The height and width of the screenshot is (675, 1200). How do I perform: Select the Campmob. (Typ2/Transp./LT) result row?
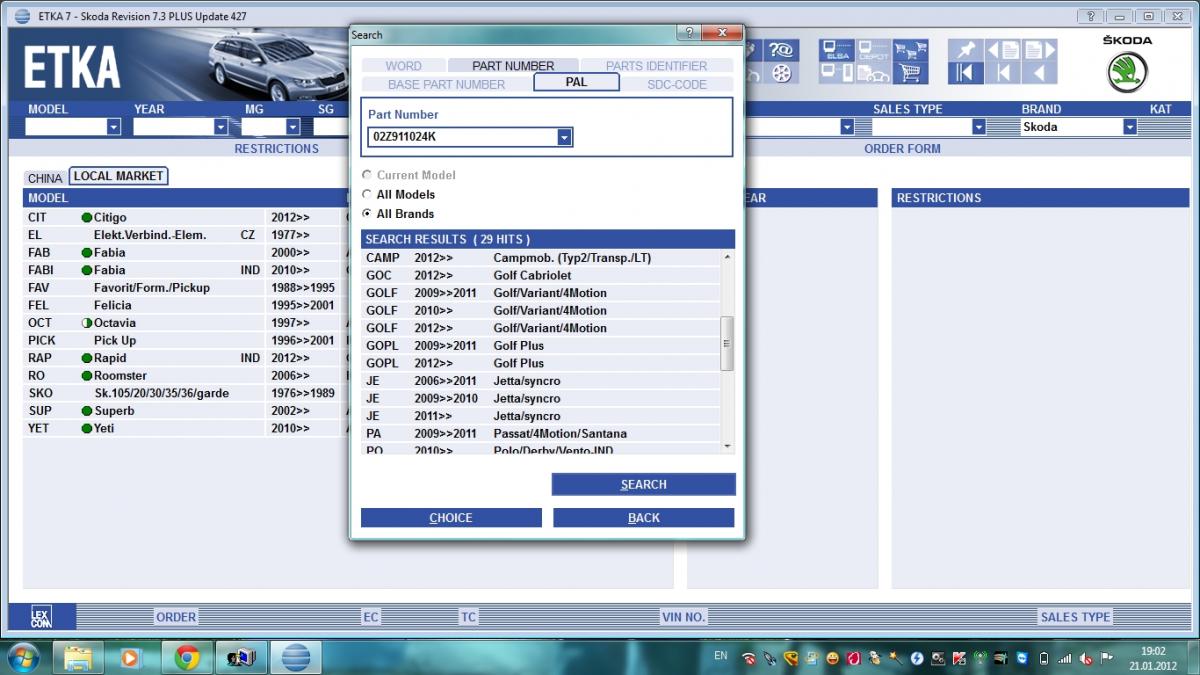(x=541, y=258)
